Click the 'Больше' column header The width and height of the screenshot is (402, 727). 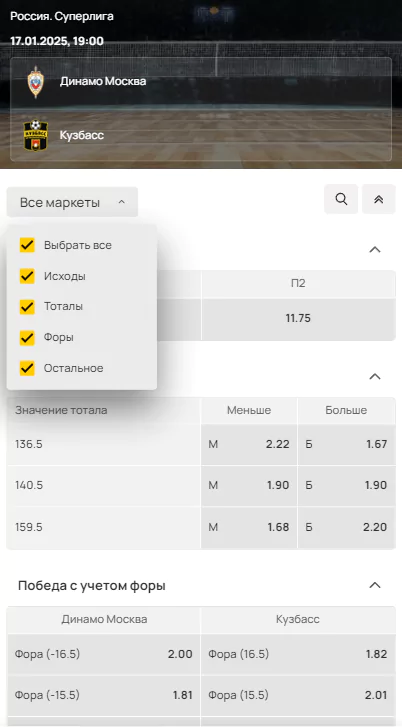(x=346, y=410)
